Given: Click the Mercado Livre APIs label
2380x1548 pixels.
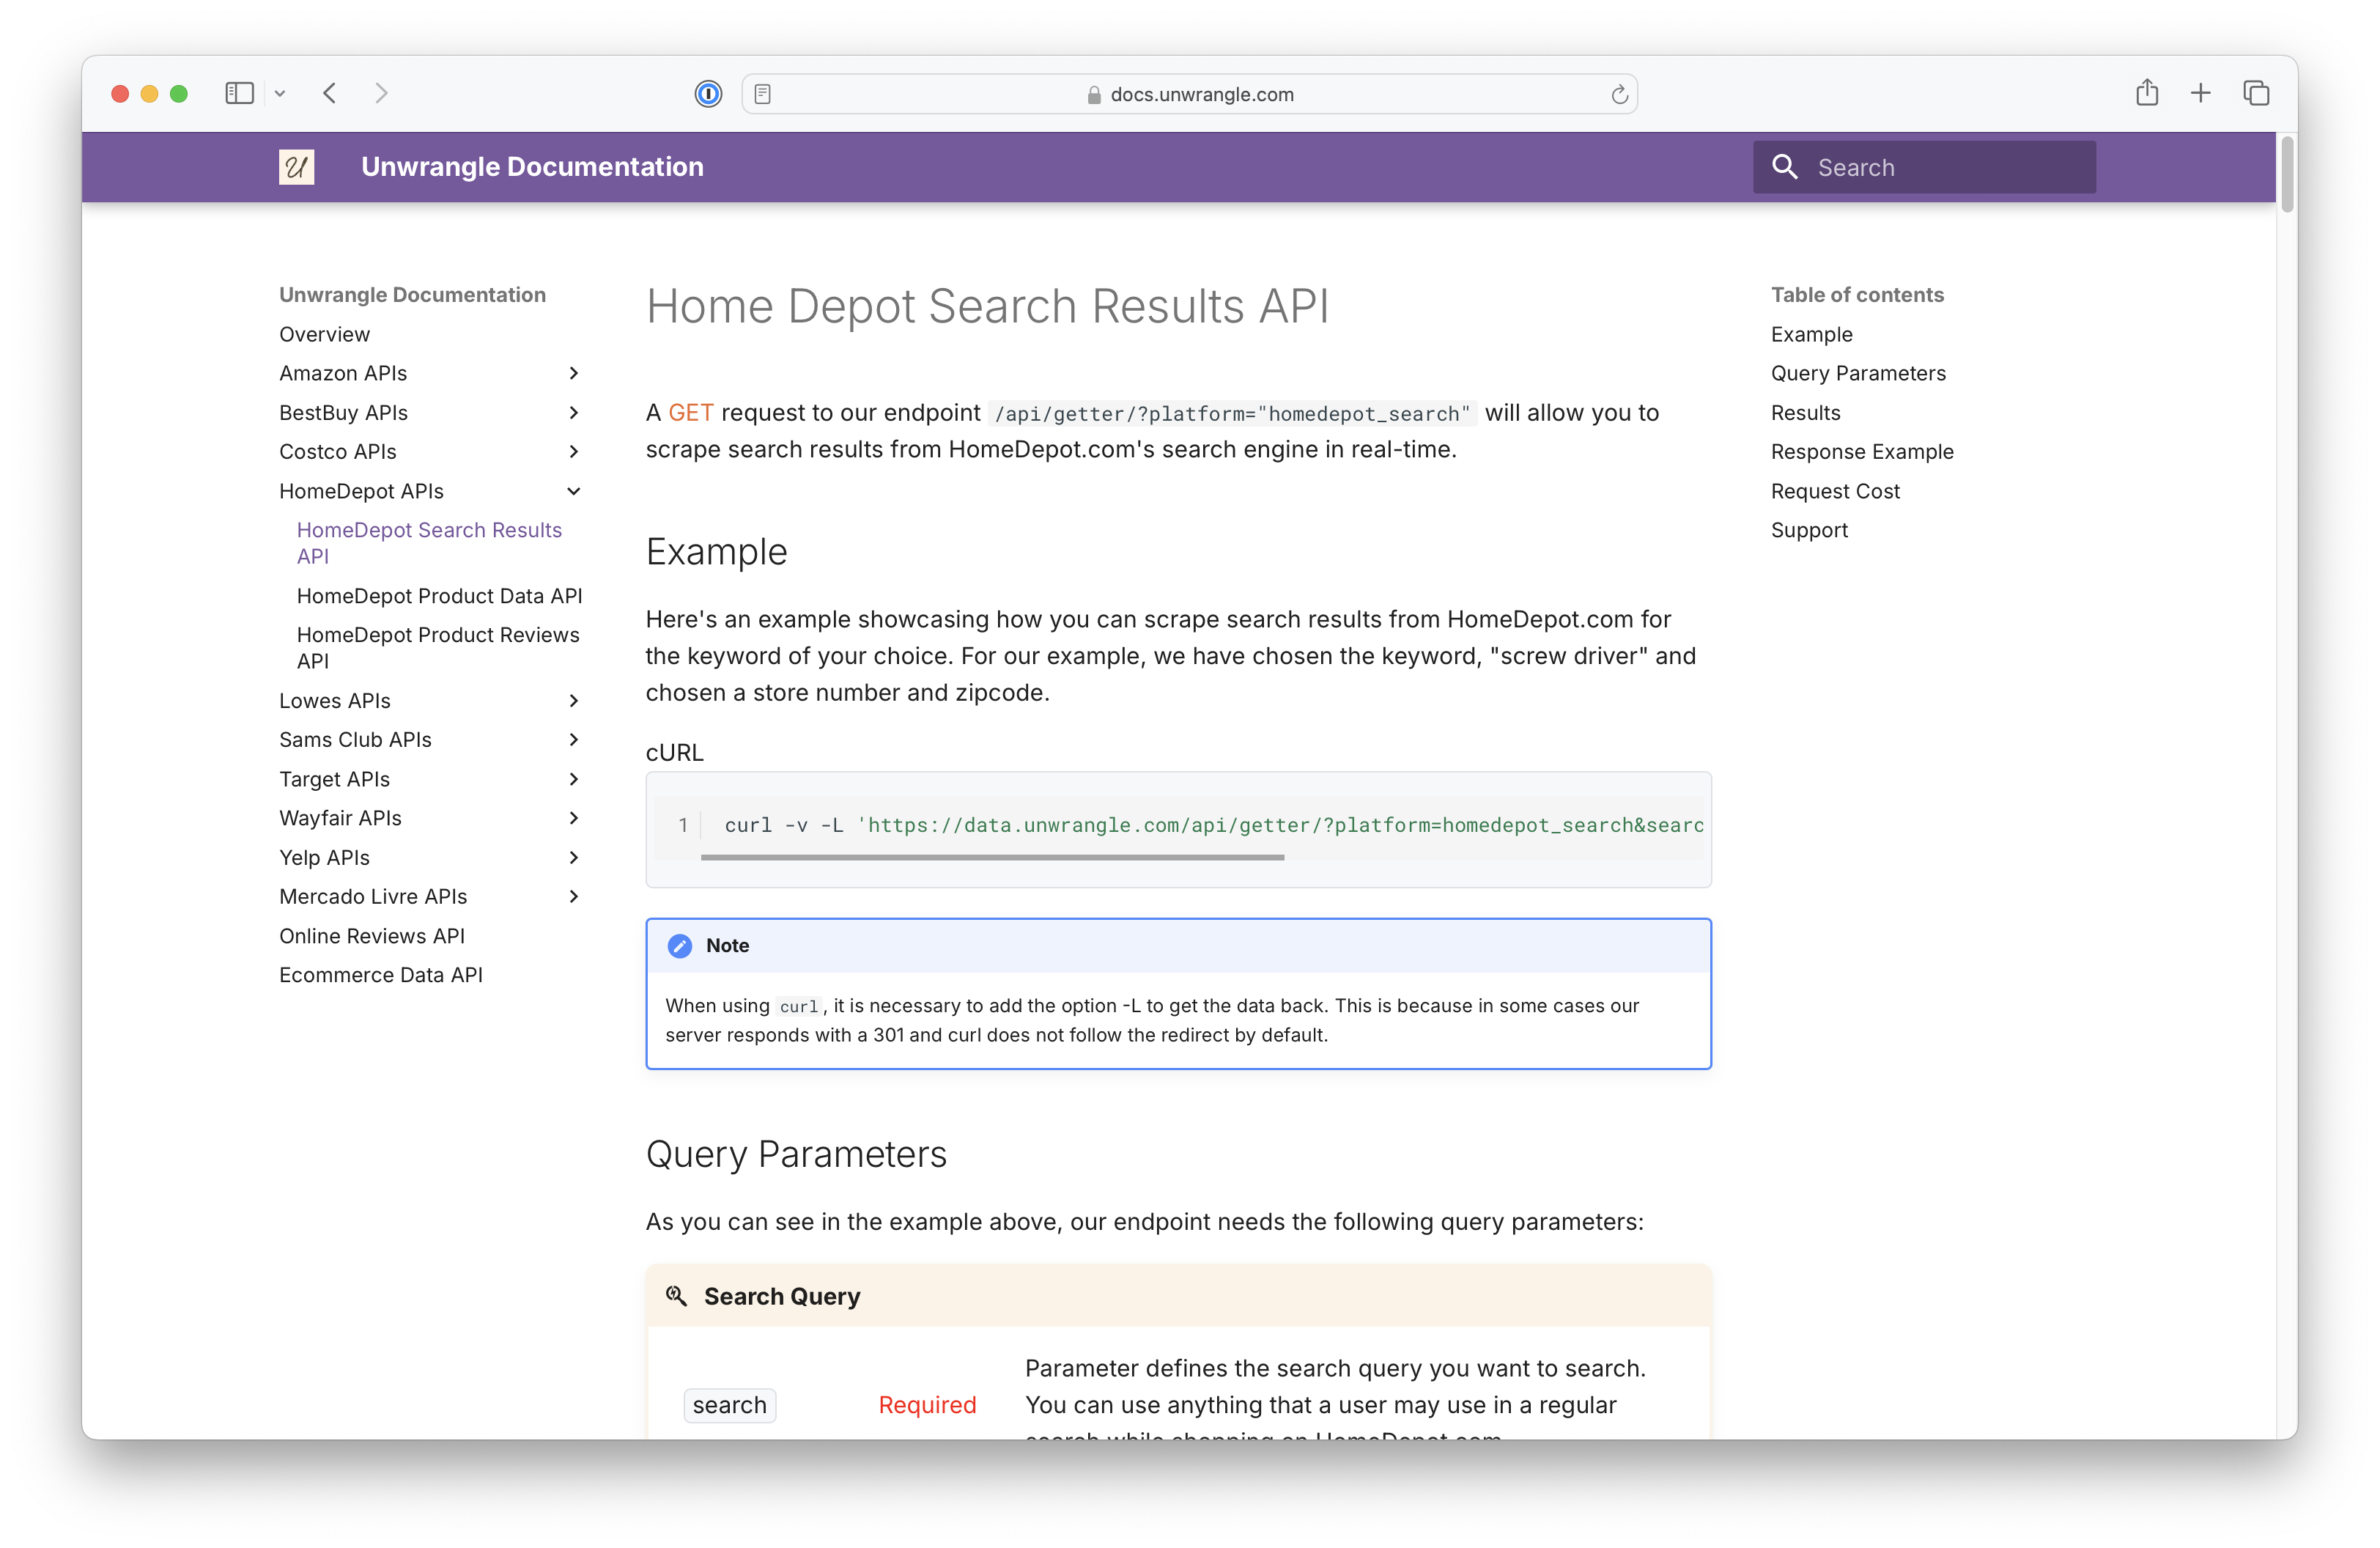Looking at the screenshot, I should pos(373,897).
